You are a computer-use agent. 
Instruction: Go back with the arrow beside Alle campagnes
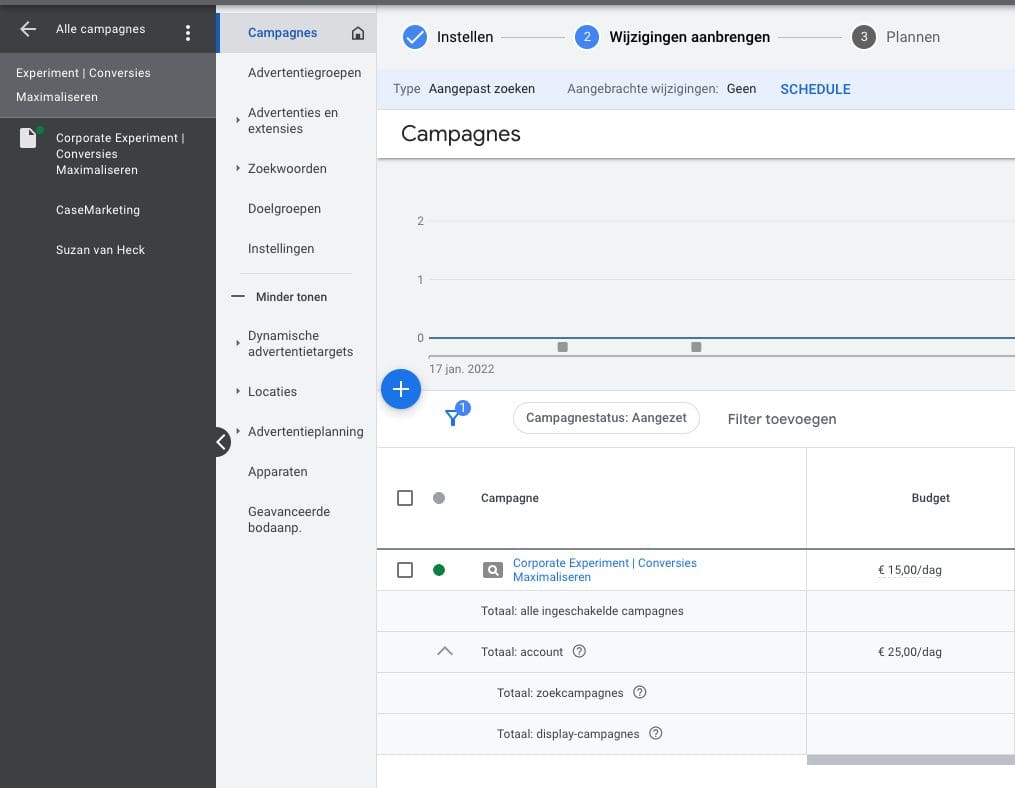coord(28,29)
